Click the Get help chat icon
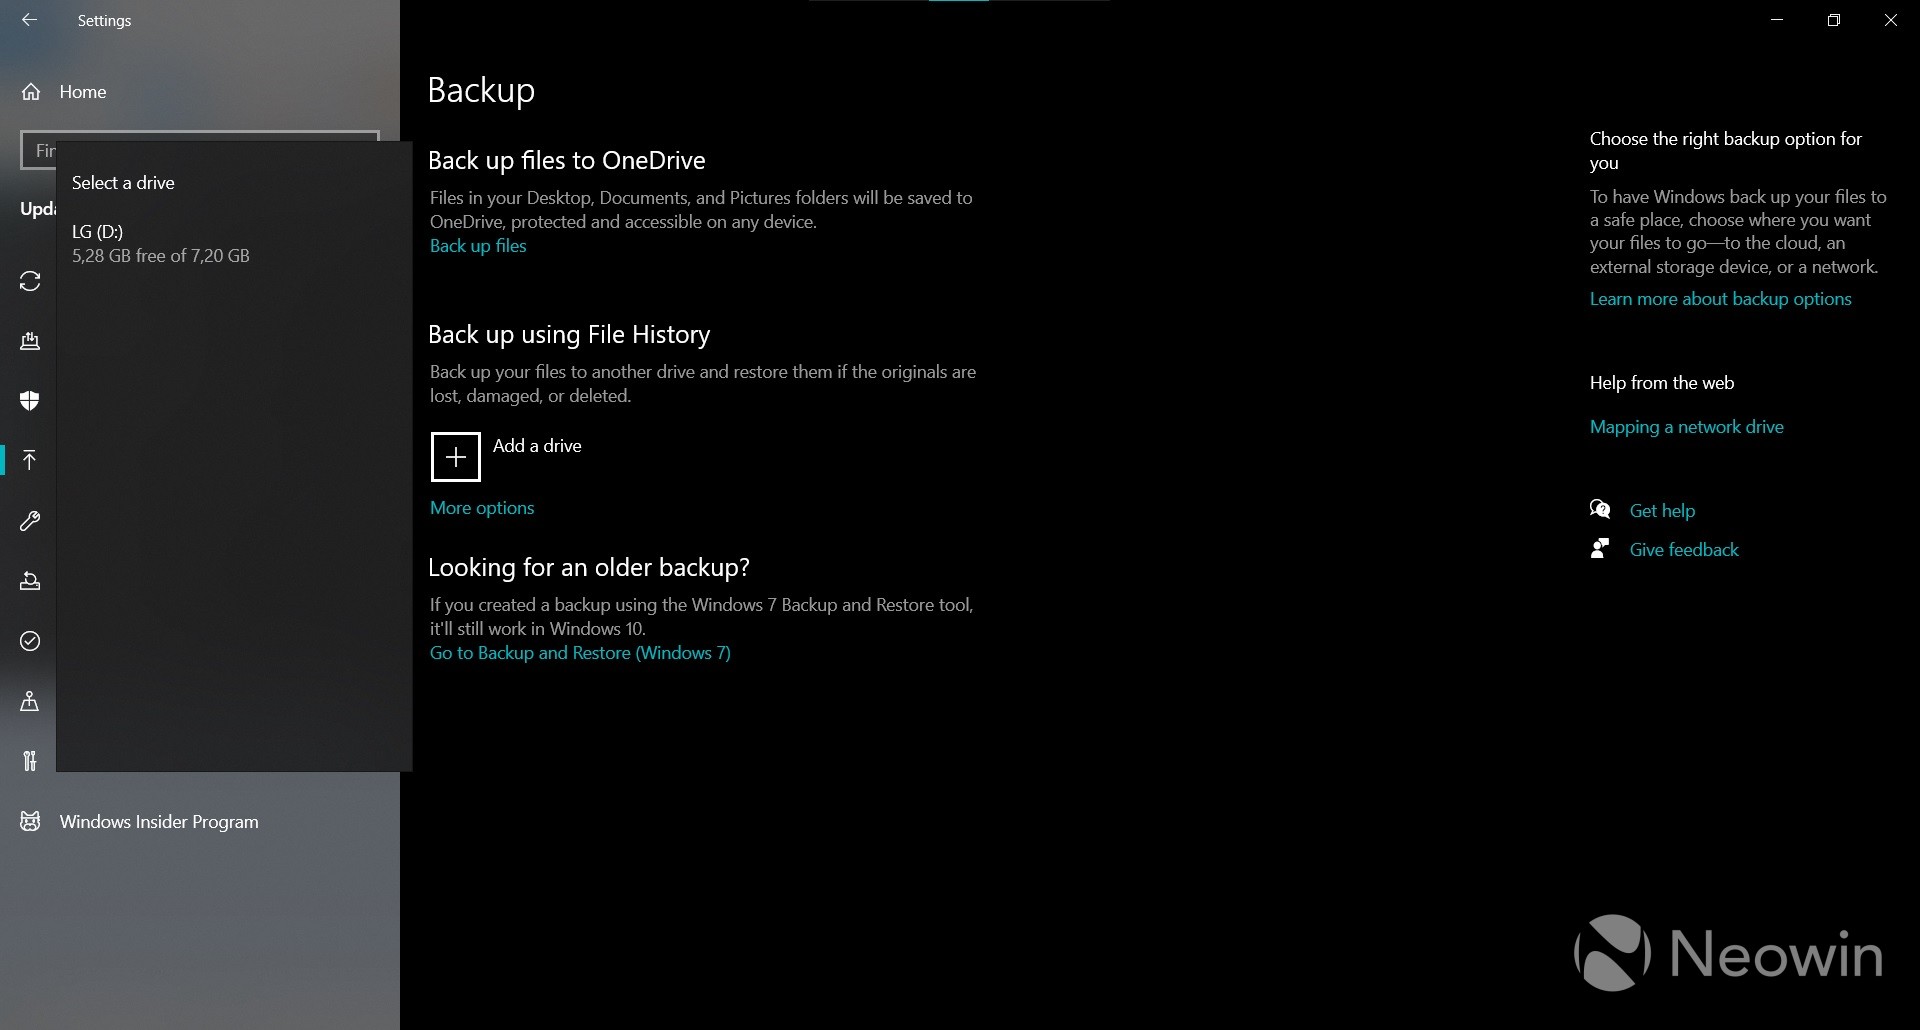The height and width of the screenshot is (1030, 1920). (x=1600, y=509)
